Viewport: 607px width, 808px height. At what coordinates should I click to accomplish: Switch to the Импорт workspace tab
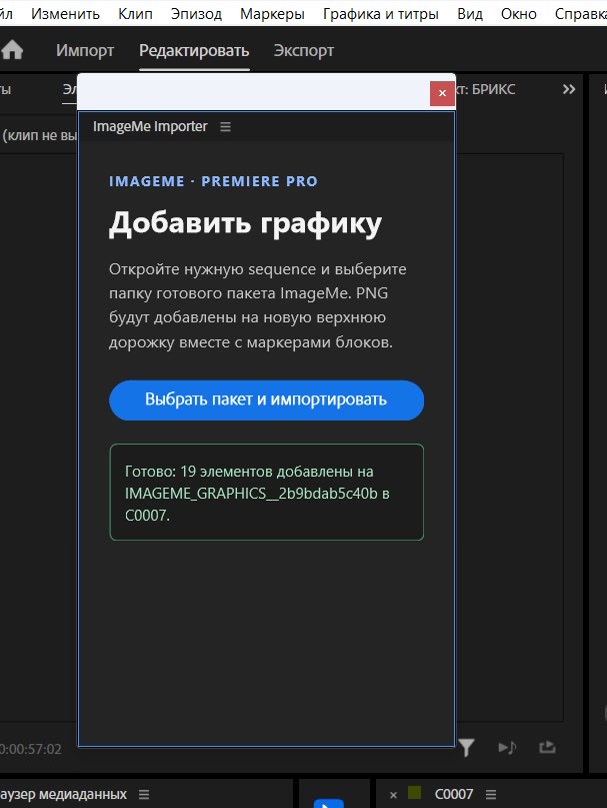coord(85,50)
